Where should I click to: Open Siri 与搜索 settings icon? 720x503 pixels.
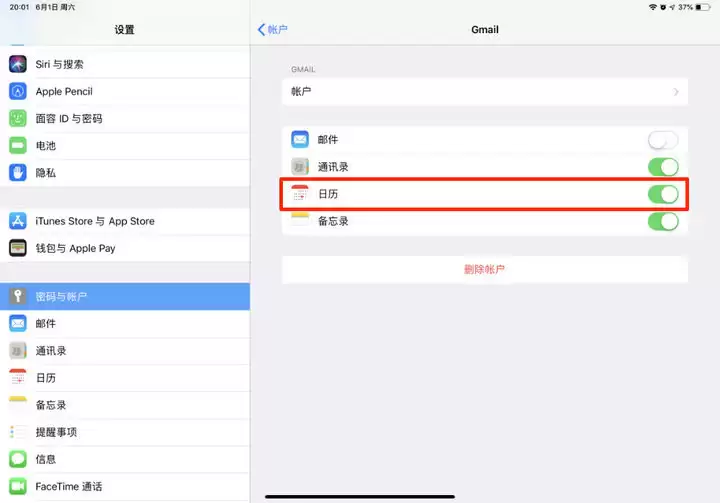(x=18, y=64)
